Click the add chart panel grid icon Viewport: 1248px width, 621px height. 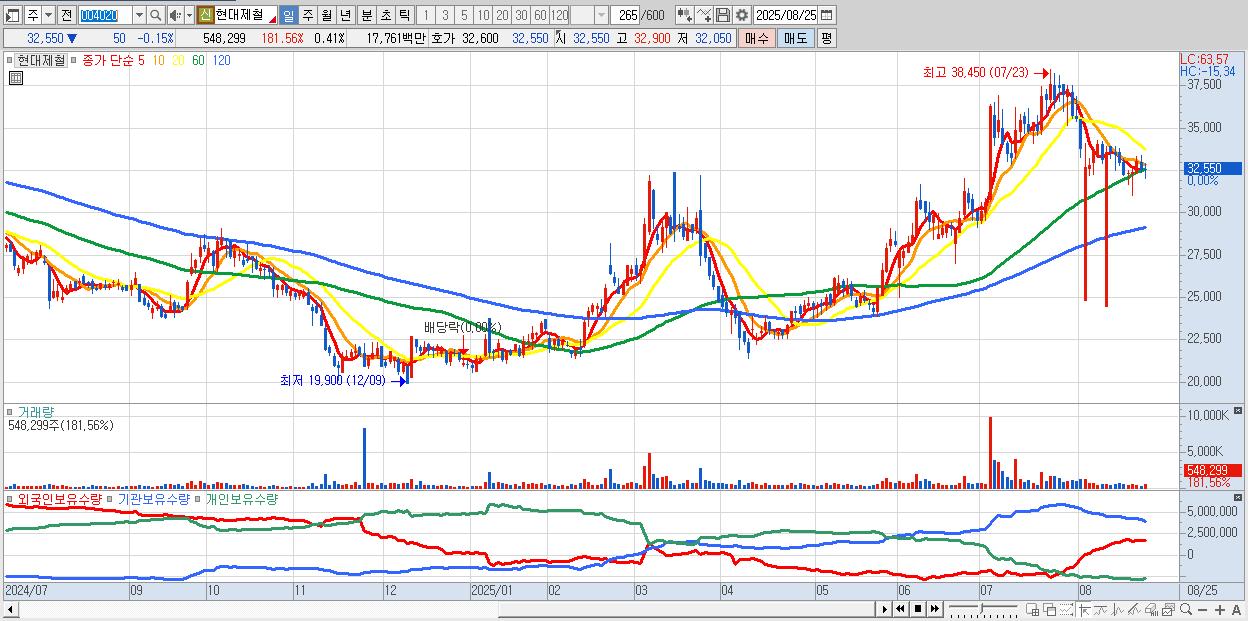click(1033, 609)
